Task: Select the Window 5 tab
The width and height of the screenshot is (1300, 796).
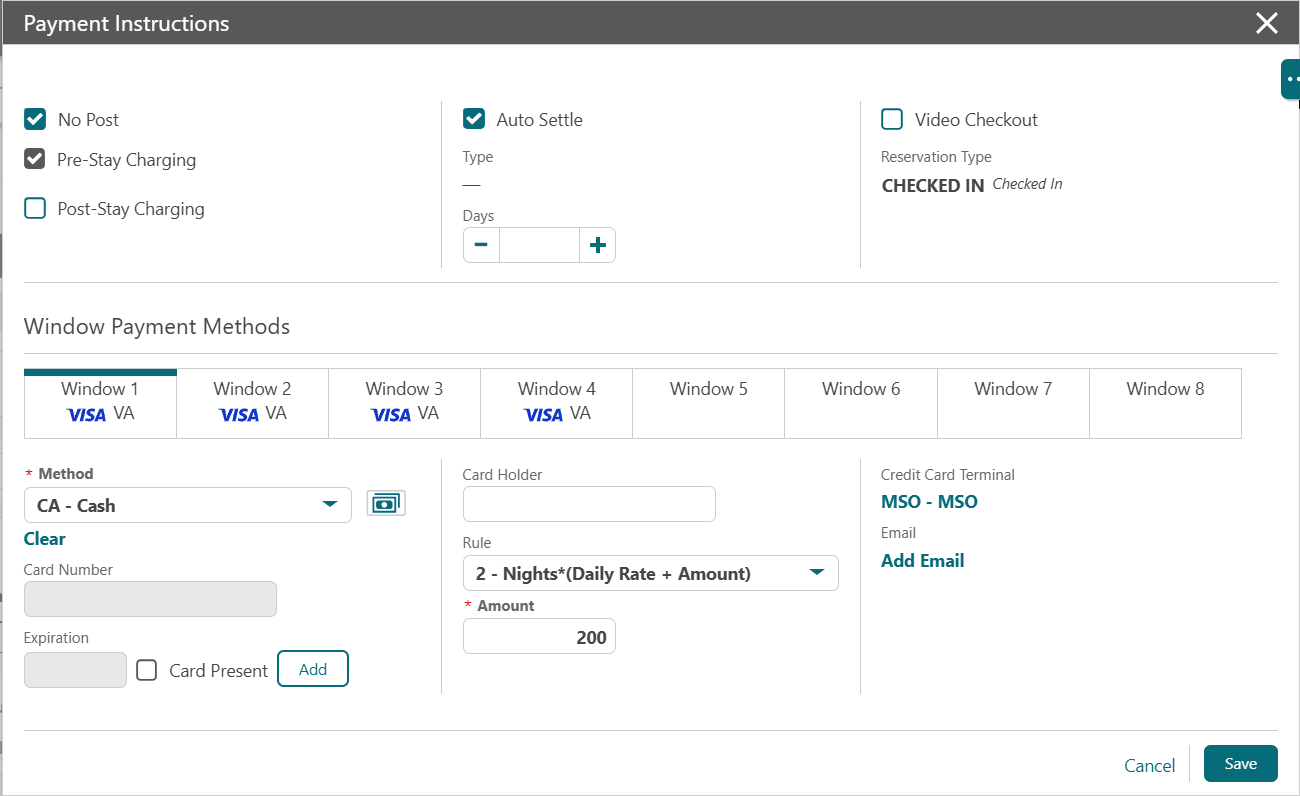Action: (708, 402)
